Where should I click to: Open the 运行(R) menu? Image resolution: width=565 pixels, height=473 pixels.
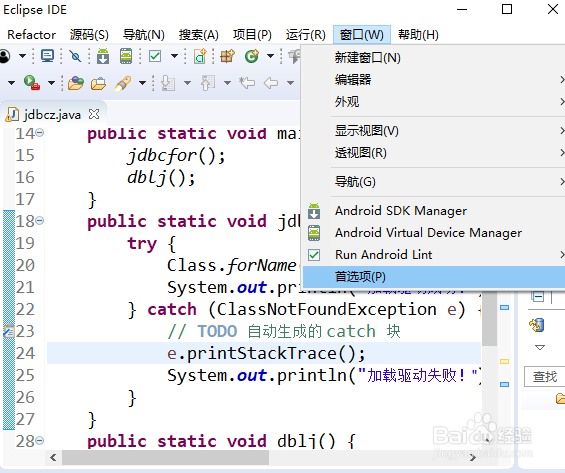(306, 35)
